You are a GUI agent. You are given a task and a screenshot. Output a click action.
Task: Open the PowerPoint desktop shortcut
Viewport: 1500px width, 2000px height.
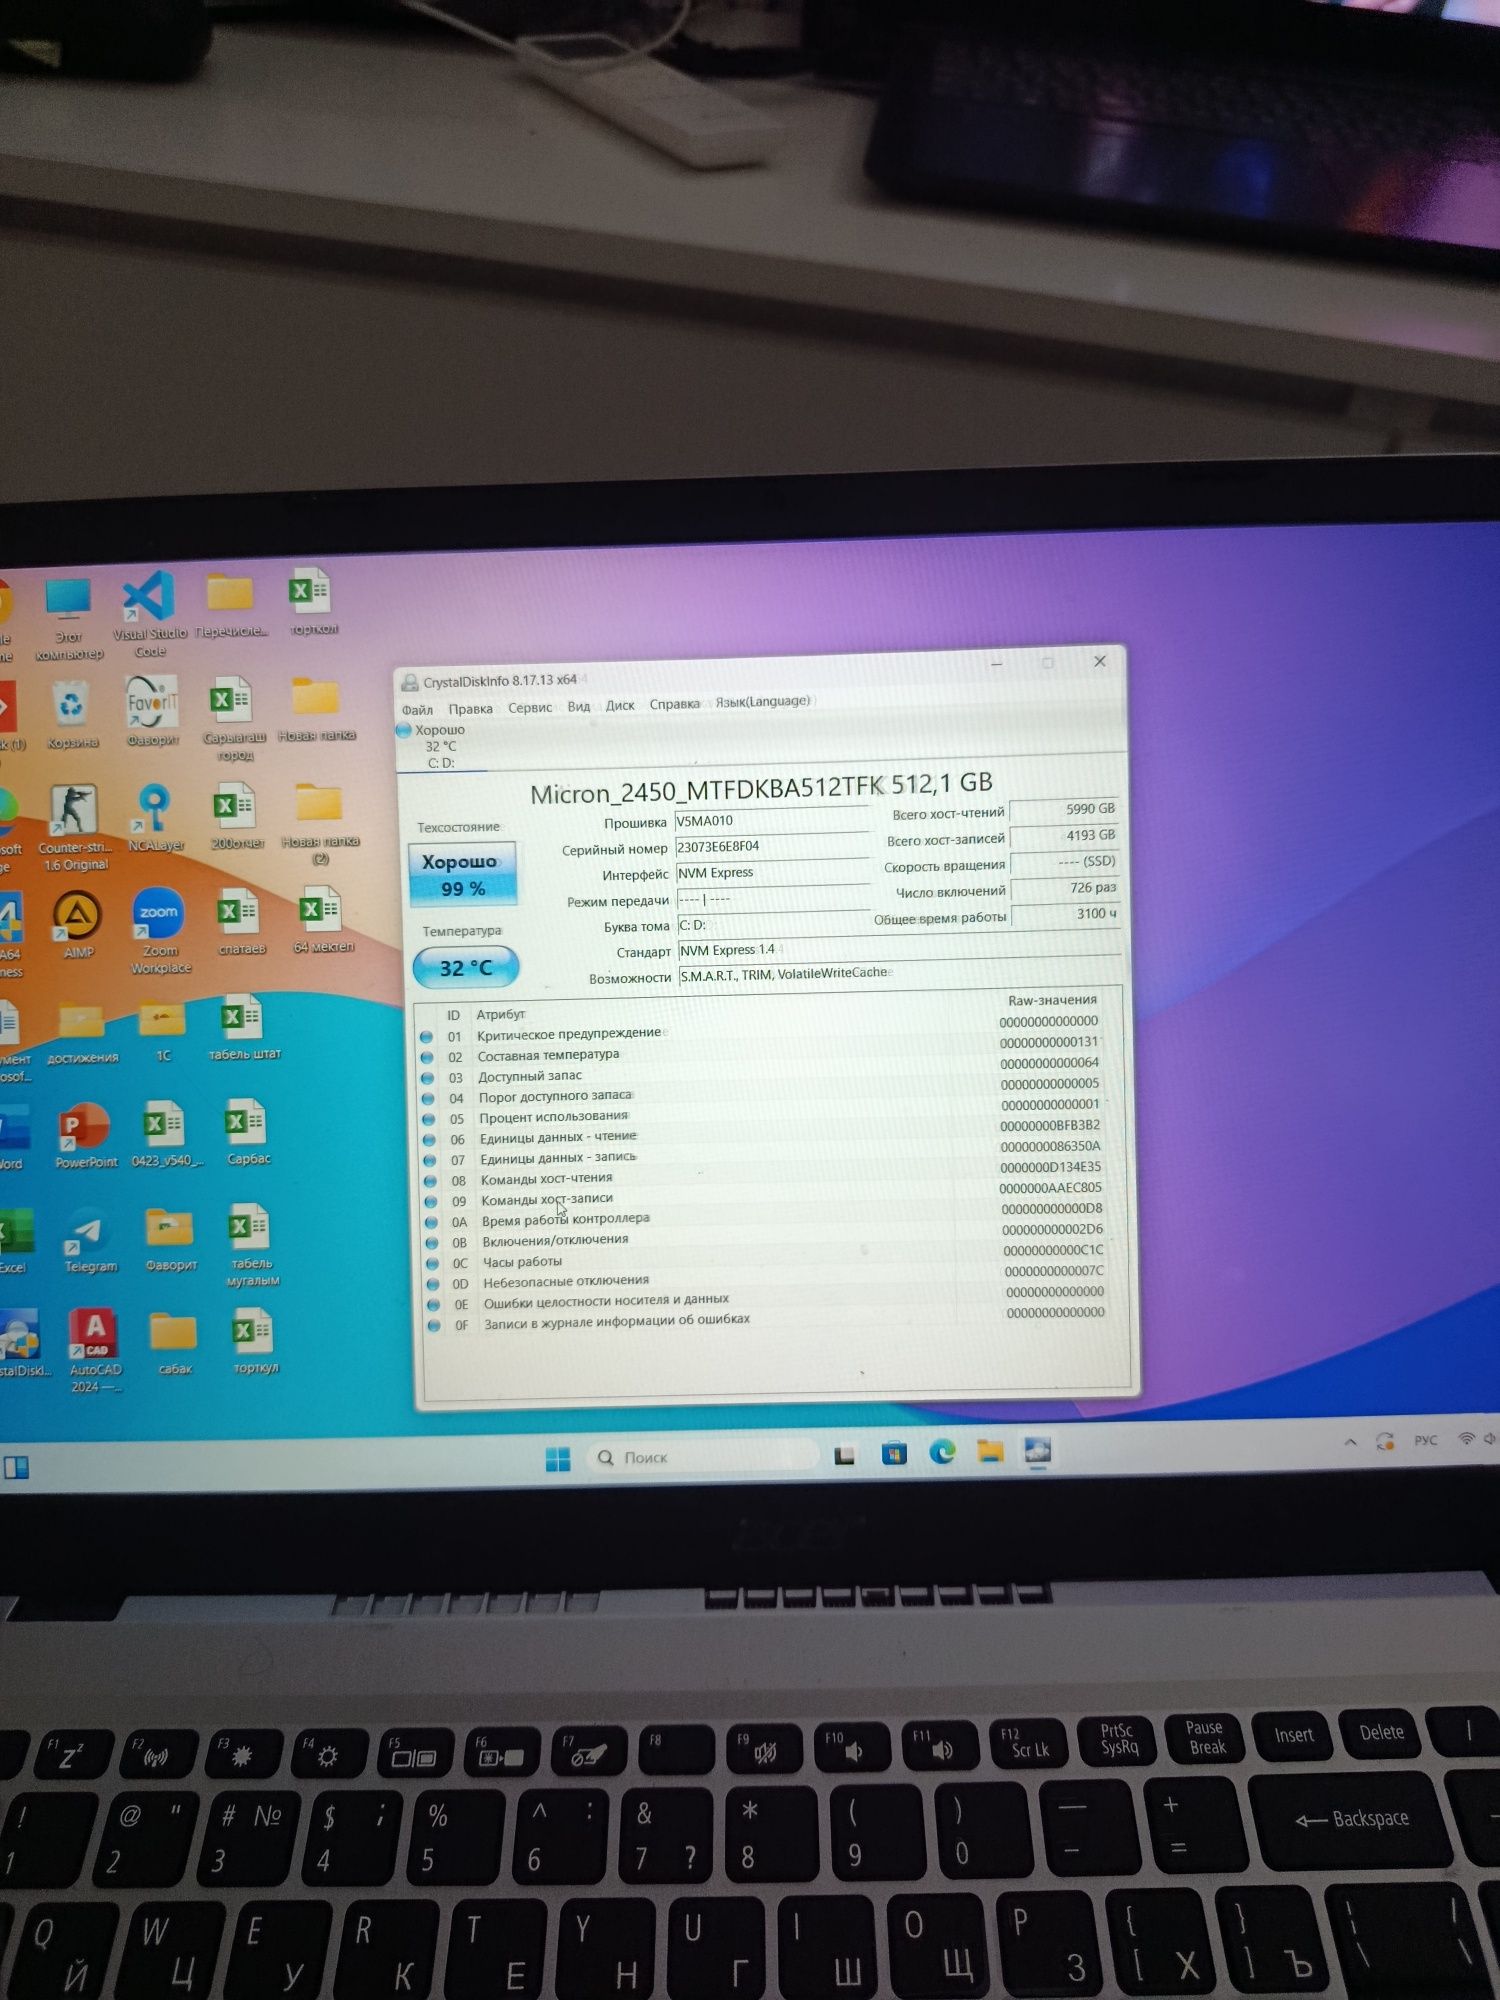85,1135
